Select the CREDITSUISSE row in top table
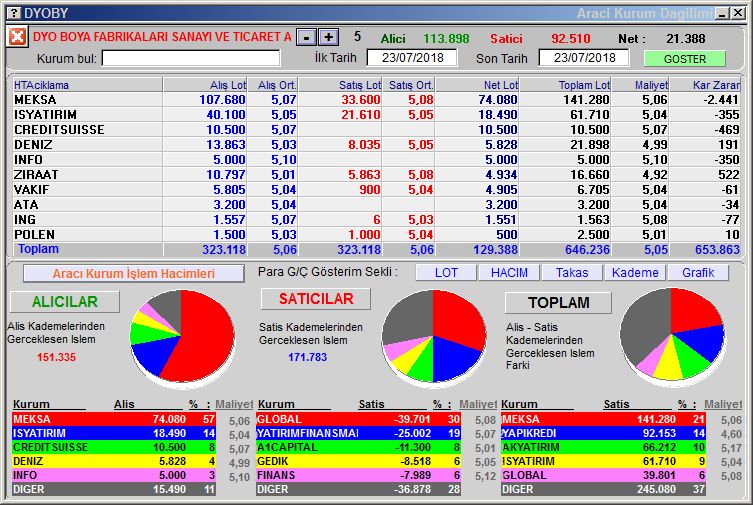 [x=376, y=130]
